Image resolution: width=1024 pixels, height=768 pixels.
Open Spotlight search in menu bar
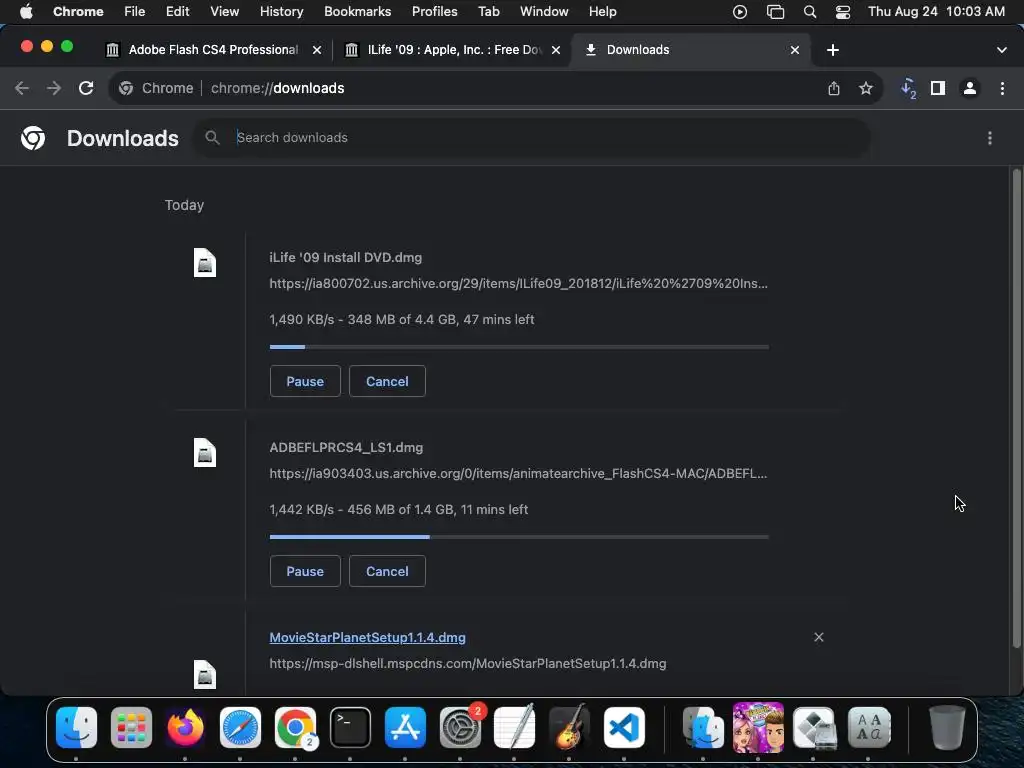(x=810, y=12)
